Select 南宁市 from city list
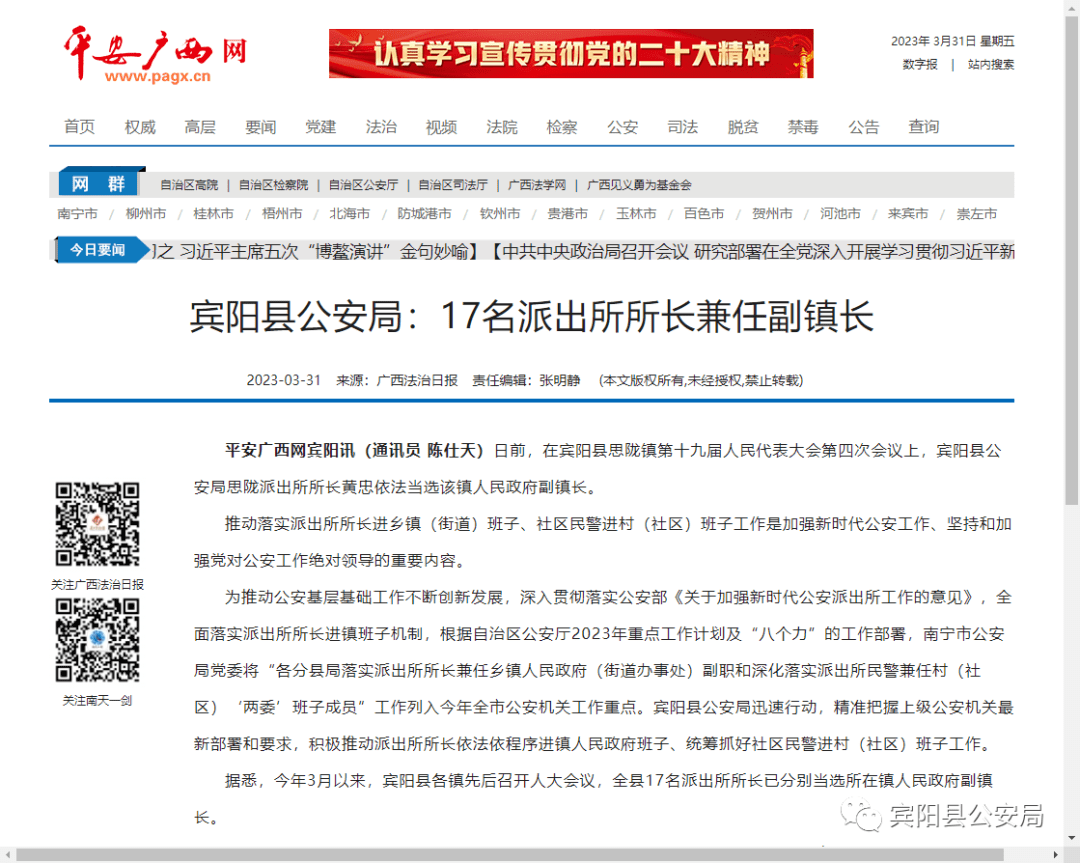Screen dimensions: 1080x863 (78, 214)
